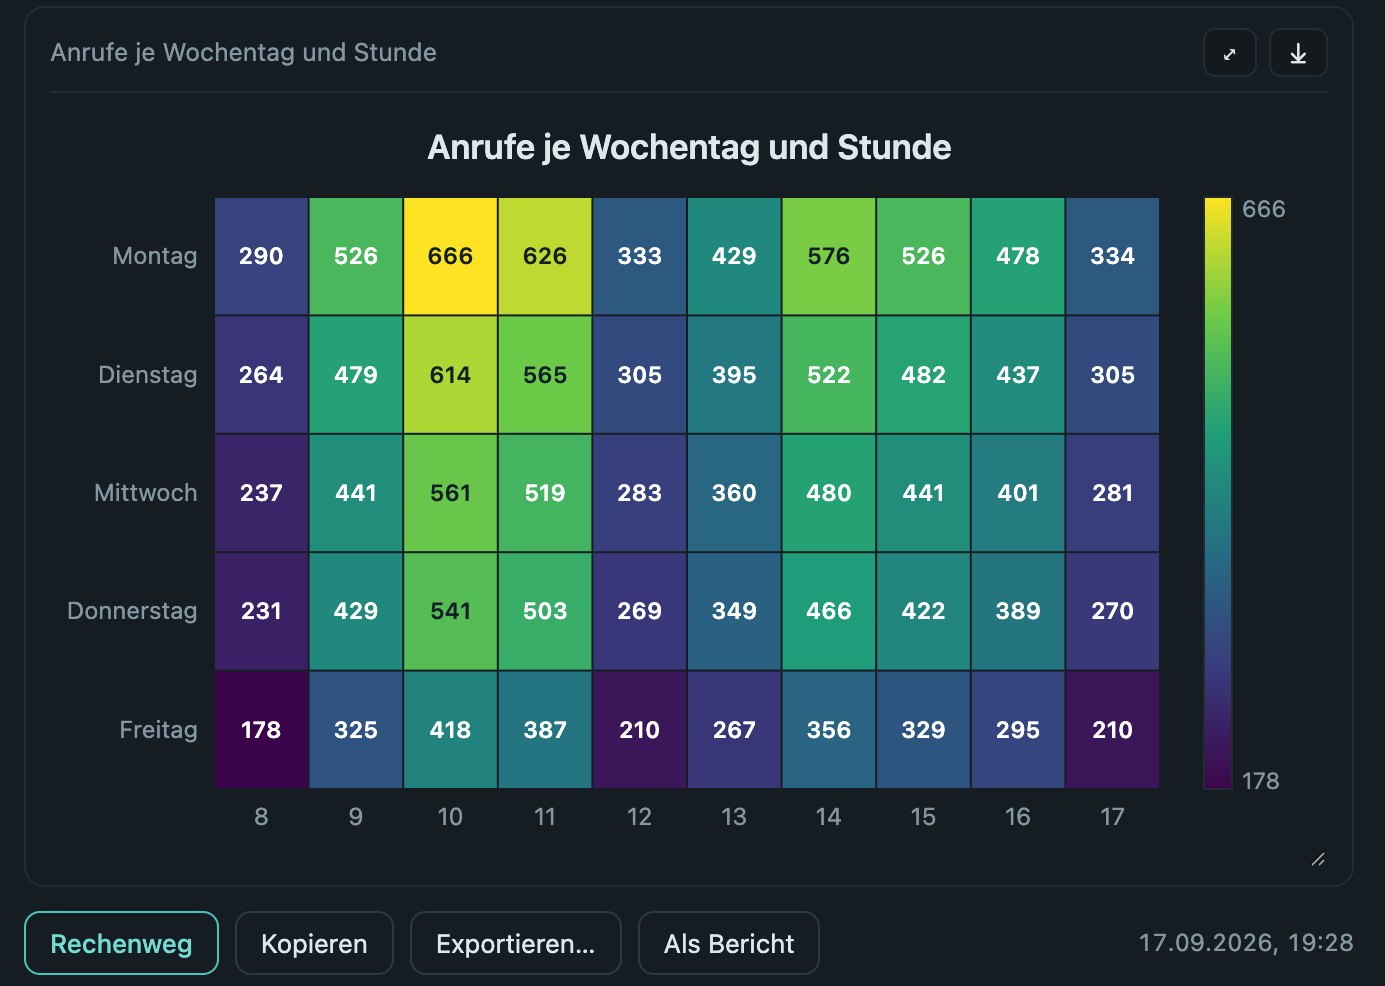Image resolution: width=1385 pixels, height=986 pixels.
Task: Click the 626 cell in the Montag row
Action: pyautogui.click(x=545, y=256)
